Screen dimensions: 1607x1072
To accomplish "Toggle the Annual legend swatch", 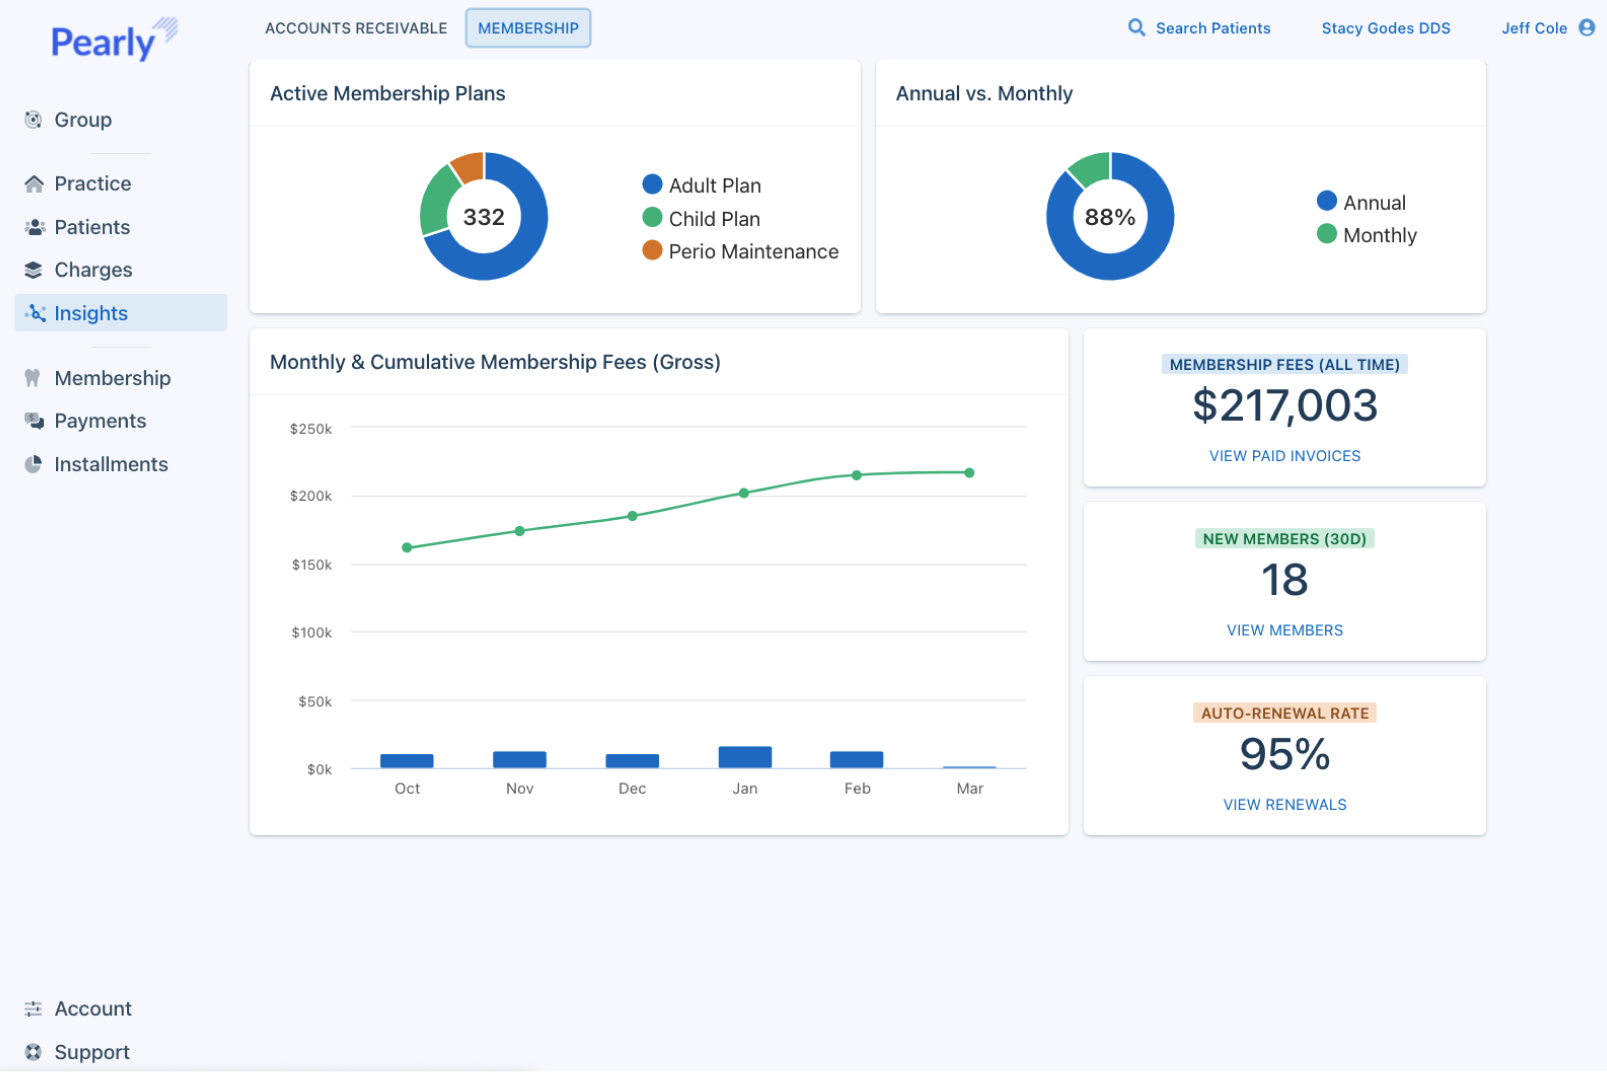I will pyautogui.click(x=1327, y=201).
